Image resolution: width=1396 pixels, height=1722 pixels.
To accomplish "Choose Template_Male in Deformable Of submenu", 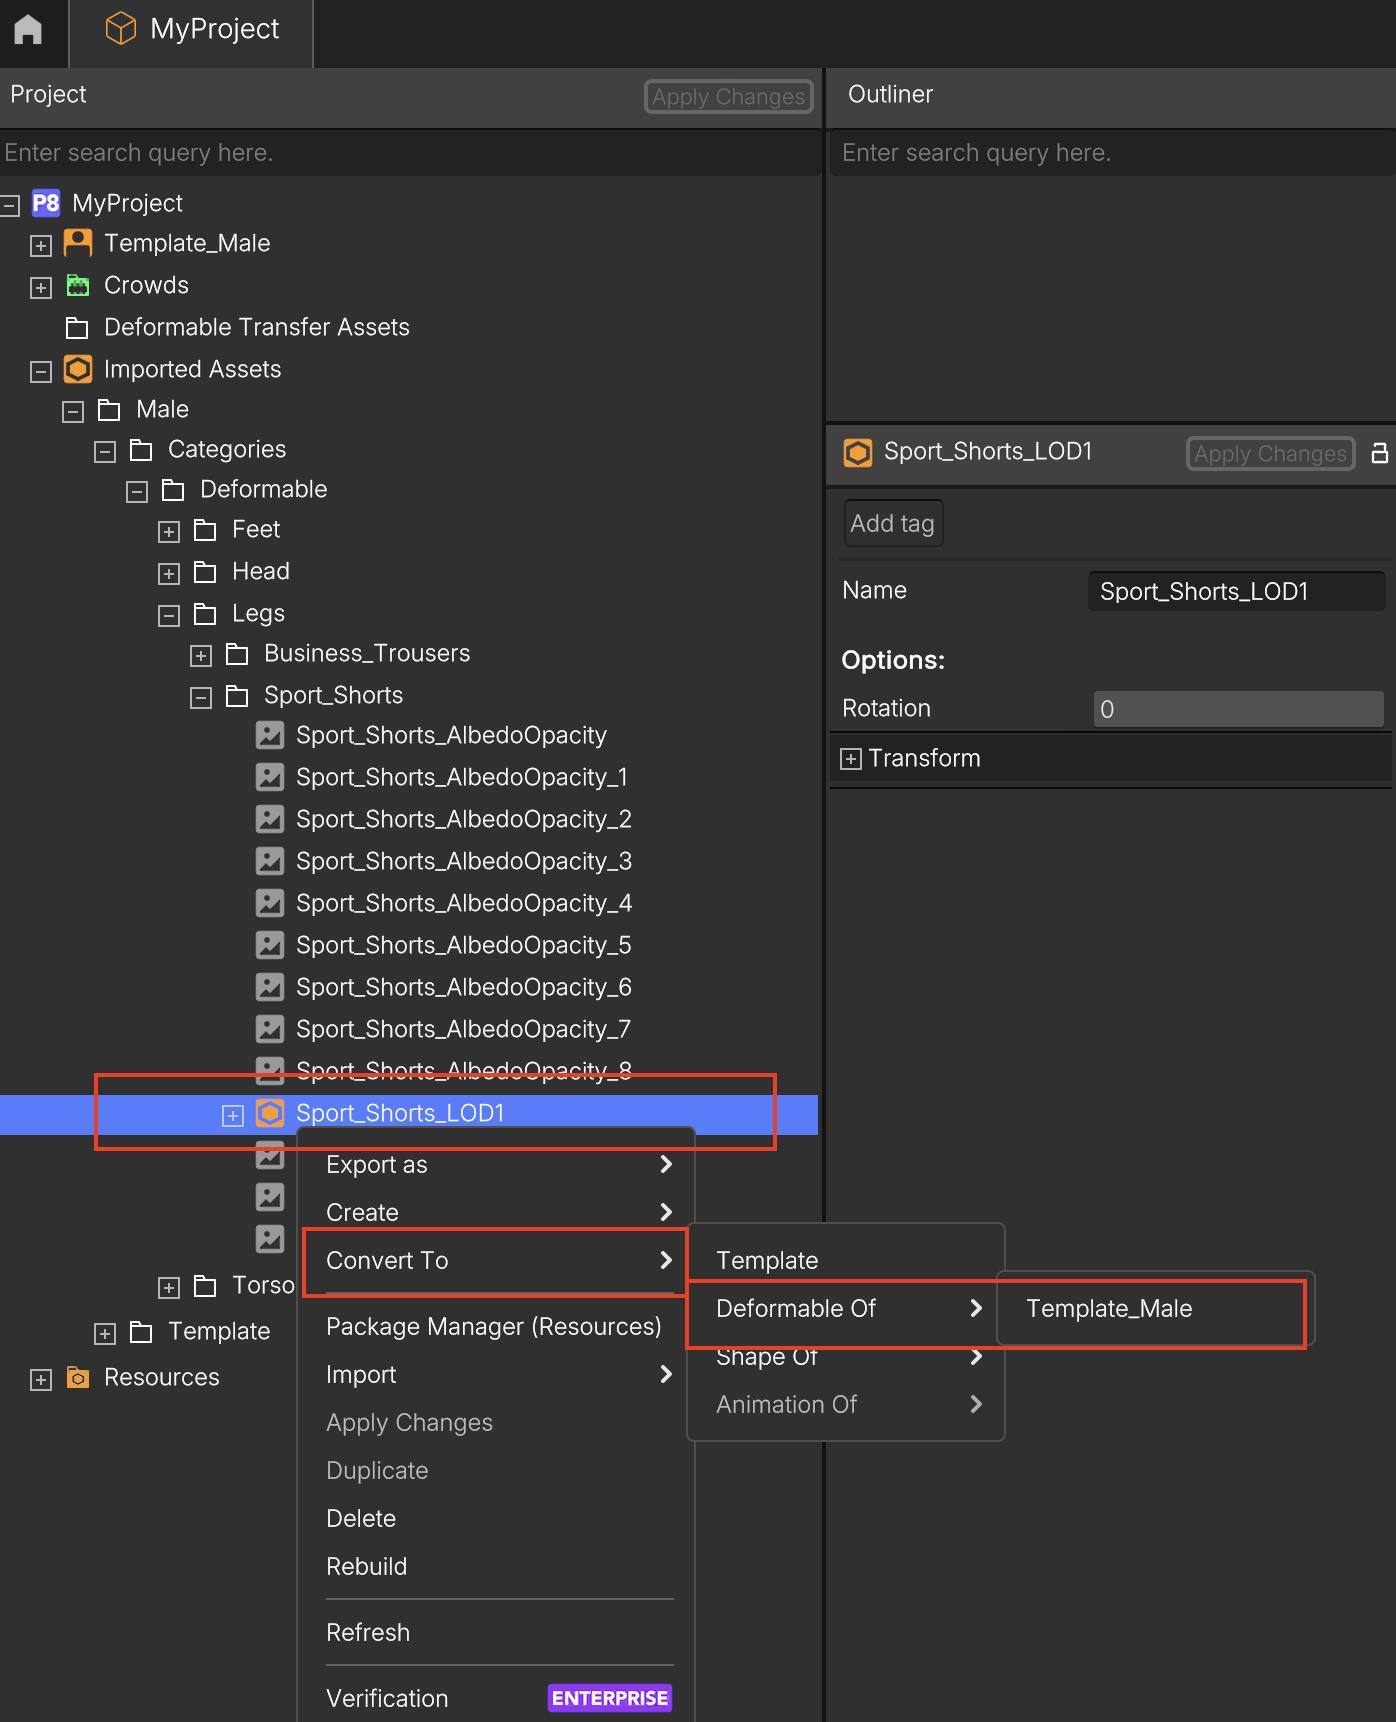I will pos(1155,1308).
